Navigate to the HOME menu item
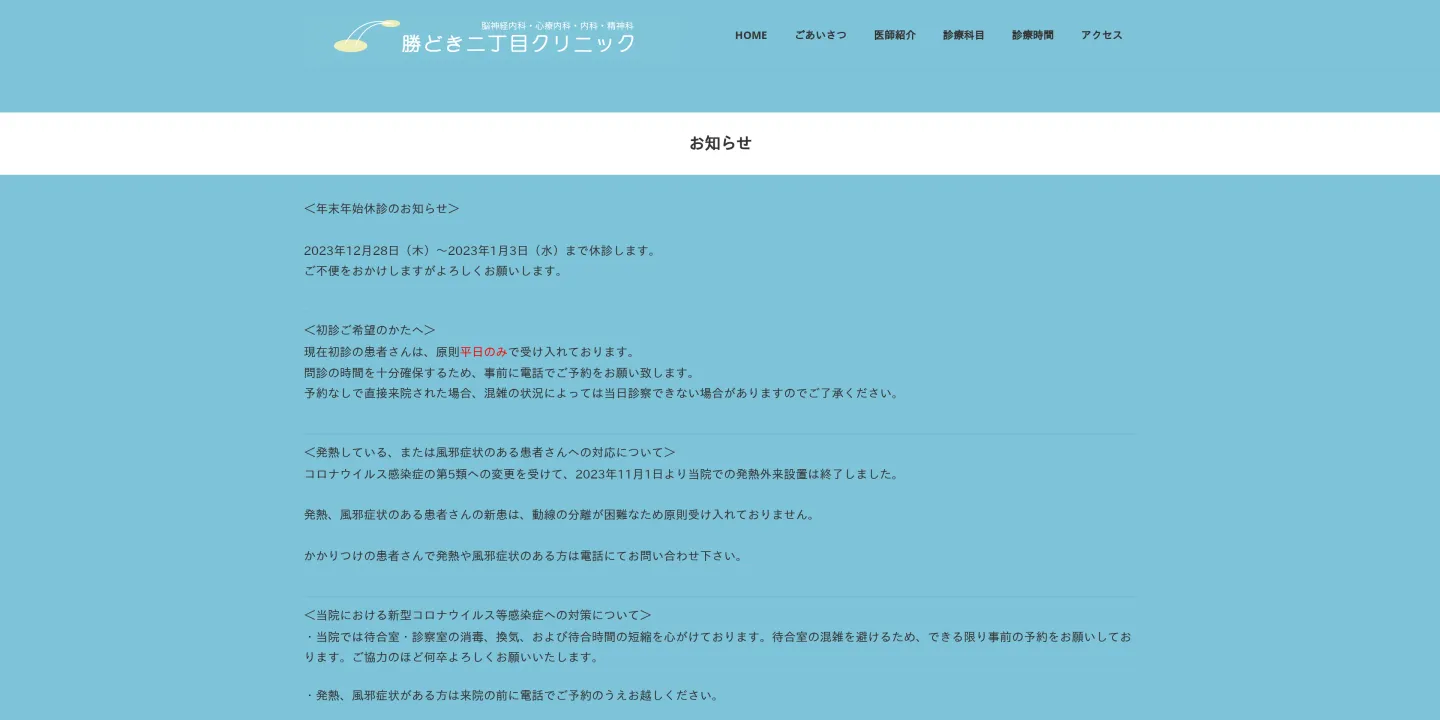Image resolution: width=1440 pixels, height=720 pixels. [x=750, y=35]
